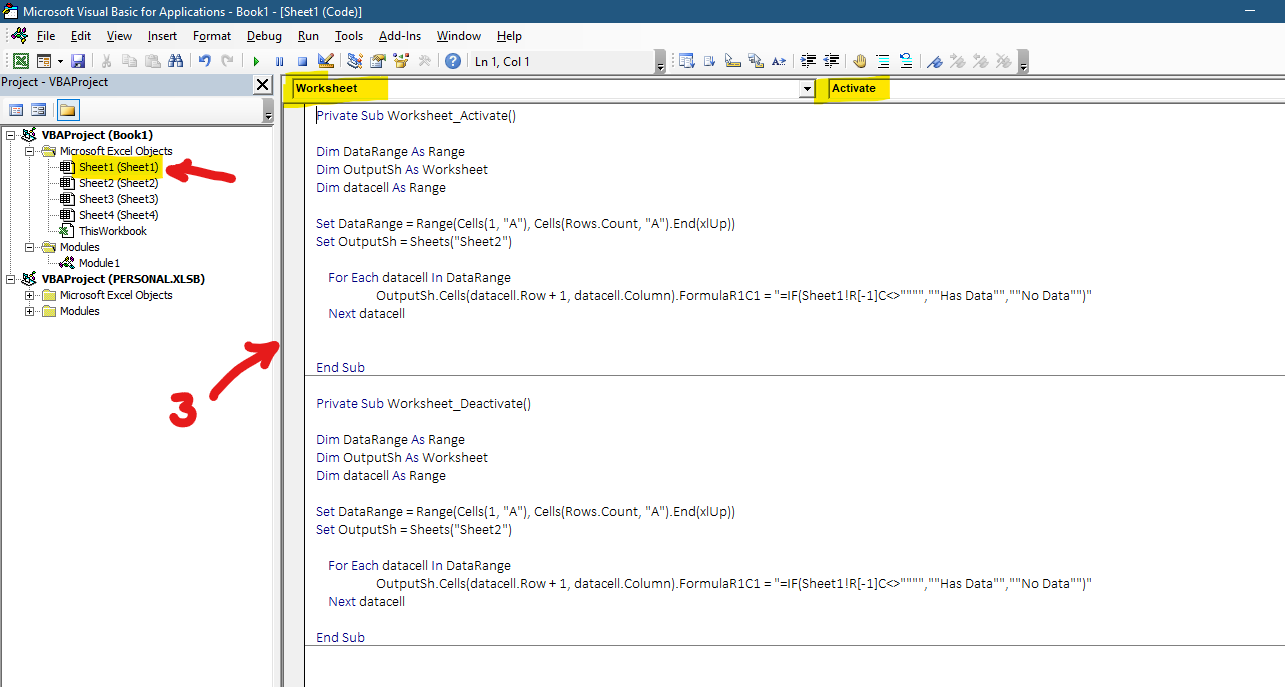Indent the selected code

click(x=808, y=61)
